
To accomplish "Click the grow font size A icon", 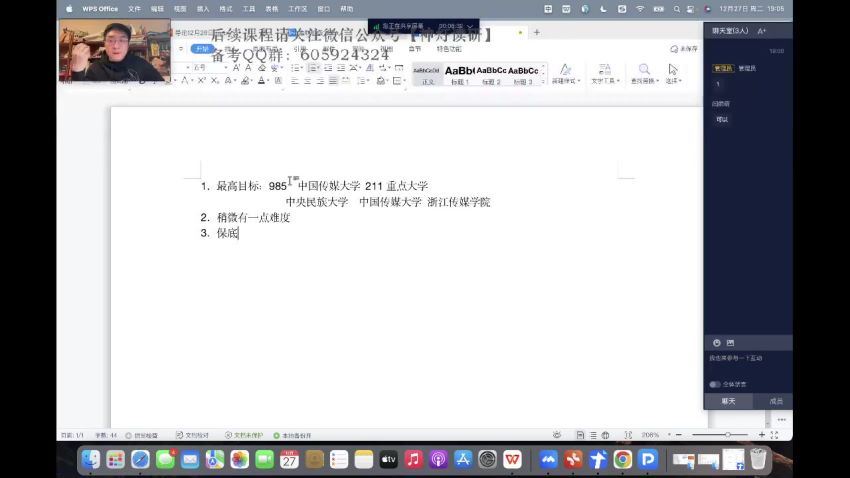I will point(236,68).
